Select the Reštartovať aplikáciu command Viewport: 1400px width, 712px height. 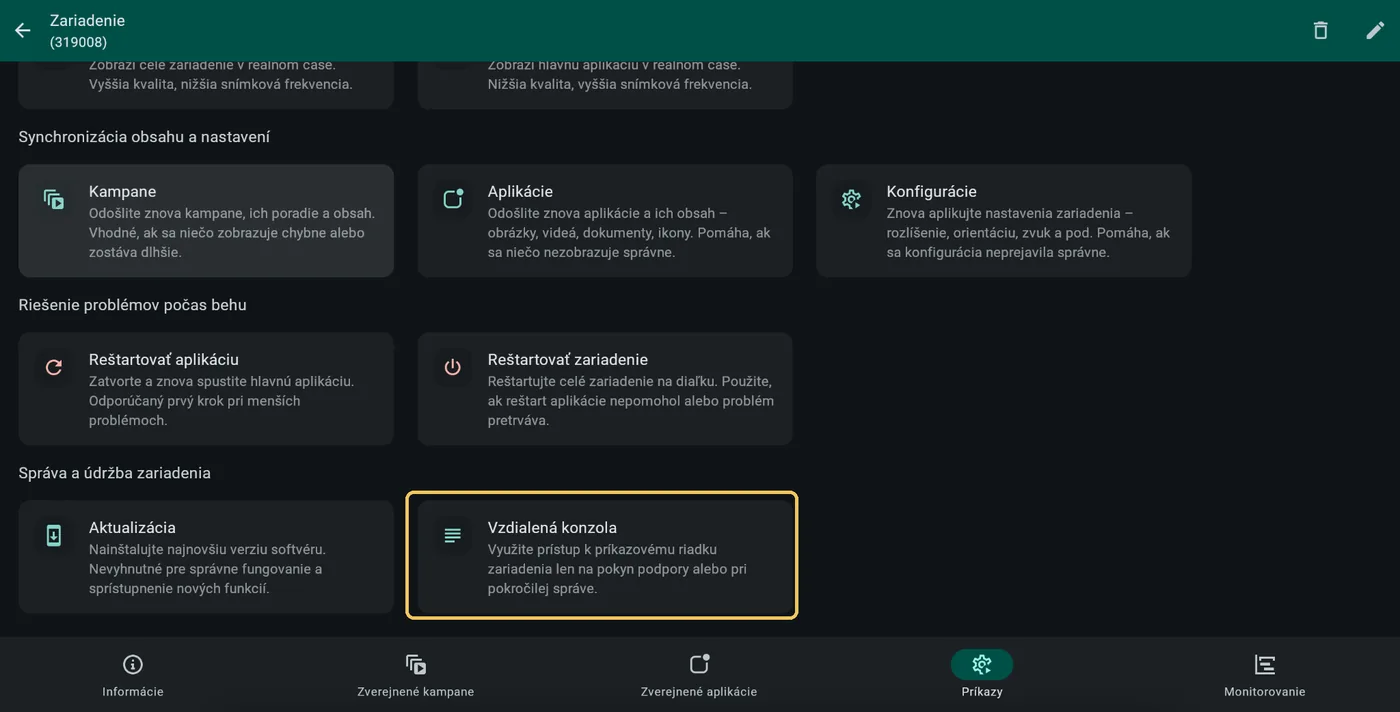point(206,389)
